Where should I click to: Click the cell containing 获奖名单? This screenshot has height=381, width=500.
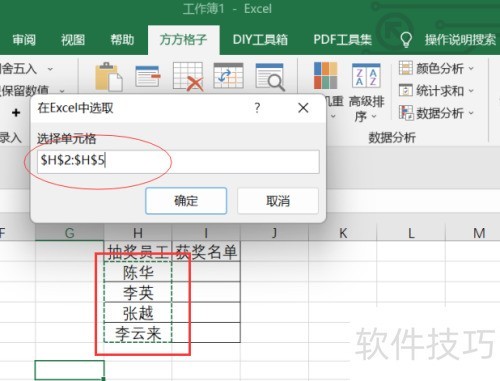click(x=206, y=251)
